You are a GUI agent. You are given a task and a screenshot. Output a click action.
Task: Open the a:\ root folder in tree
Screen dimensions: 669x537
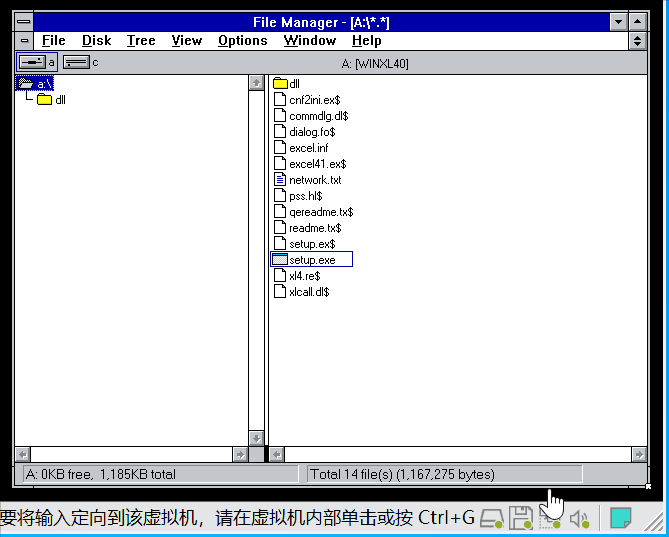35,84
